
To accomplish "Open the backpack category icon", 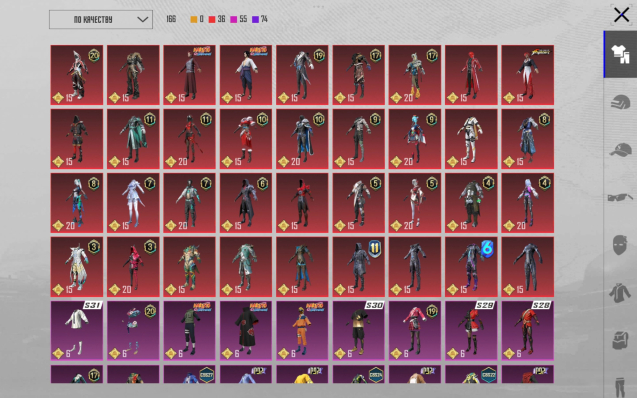I will point(620,340).
